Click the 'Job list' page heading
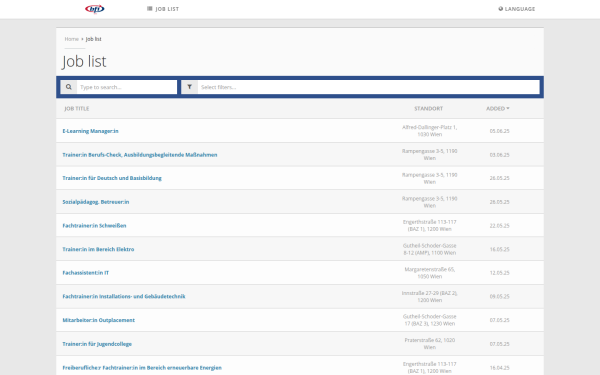Screen dimensions: 600x375 click(x=84, y=61)
